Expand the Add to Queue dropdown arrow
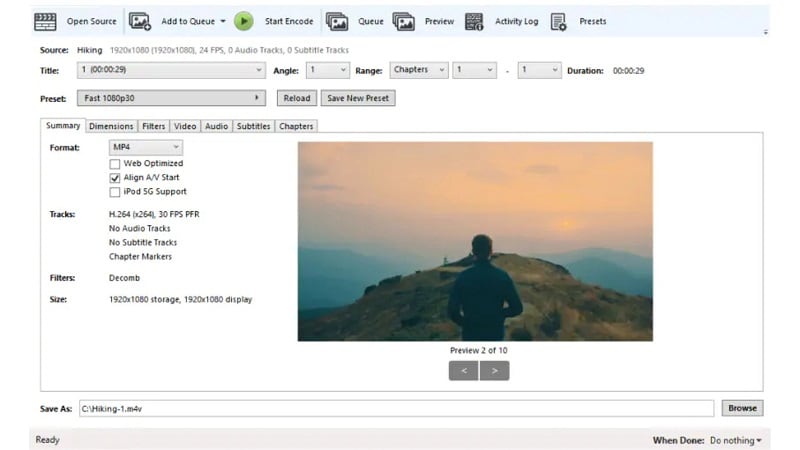Viewport: 800px width, 450px height. (223, 21)
